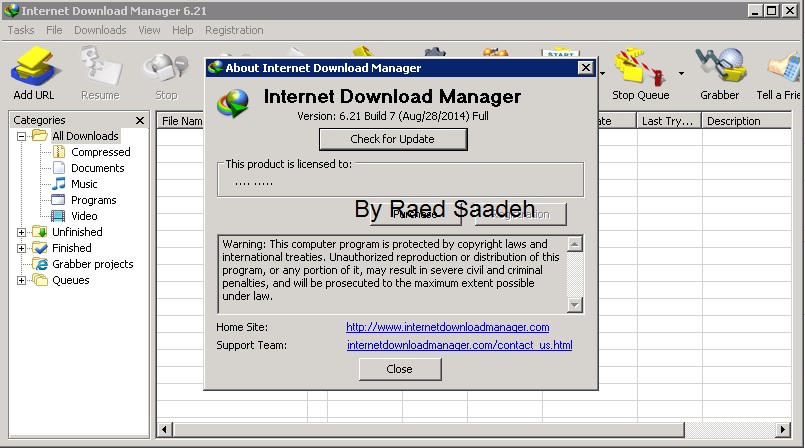The width and height of the screenshot is (805, 448).
Task: Open the internetdownloadmanager.com home site link
Action: point(447,327)
